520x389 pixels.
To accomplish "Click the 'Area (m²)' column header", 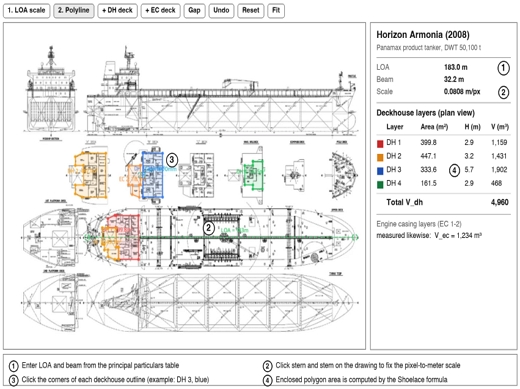I will point(434,127).
